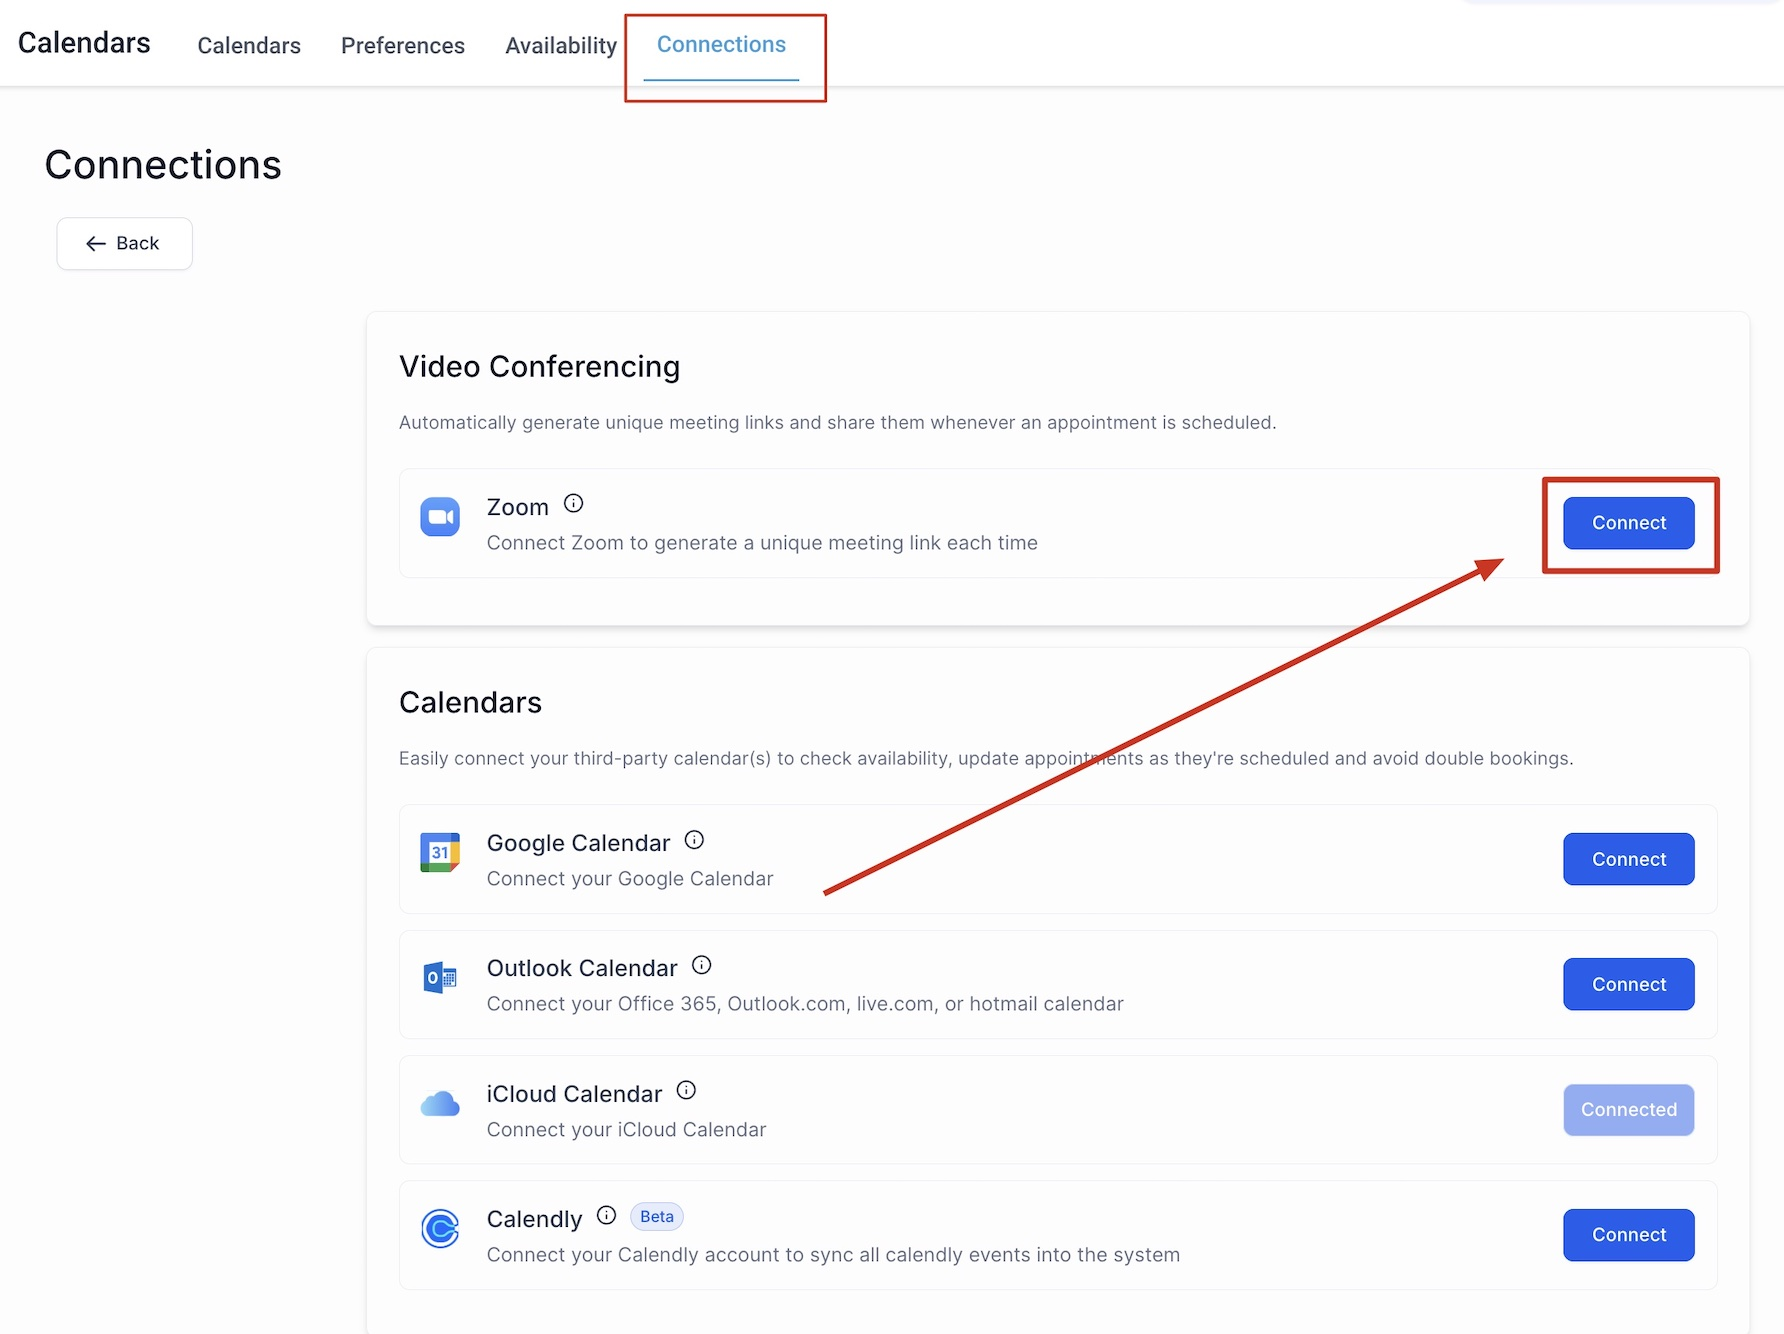Switch to the Calendars tab
Viewport: 1784px width, 1334px height.
(249, 46)
